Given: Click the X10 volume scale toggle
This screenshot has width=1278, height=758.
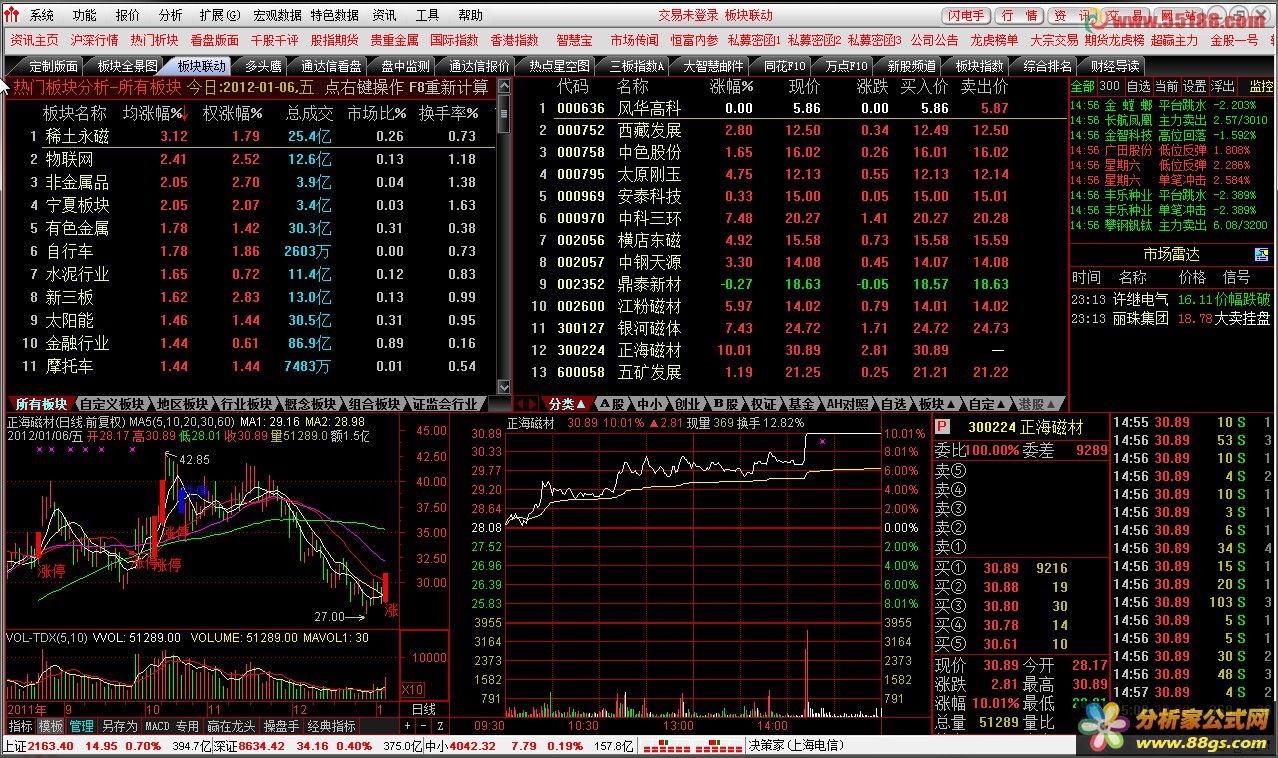Looking at the screenshot, I should (412, 690).
